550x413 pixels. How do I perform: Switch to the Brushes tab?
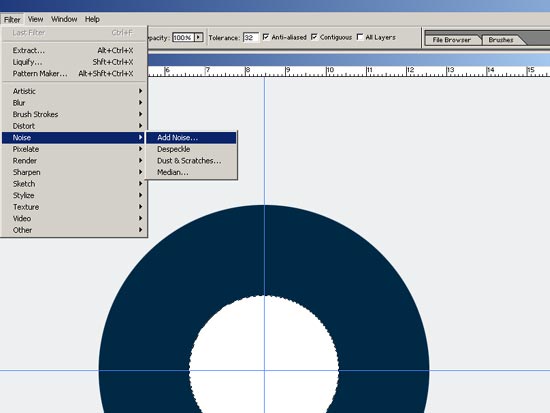pos(501,40)
